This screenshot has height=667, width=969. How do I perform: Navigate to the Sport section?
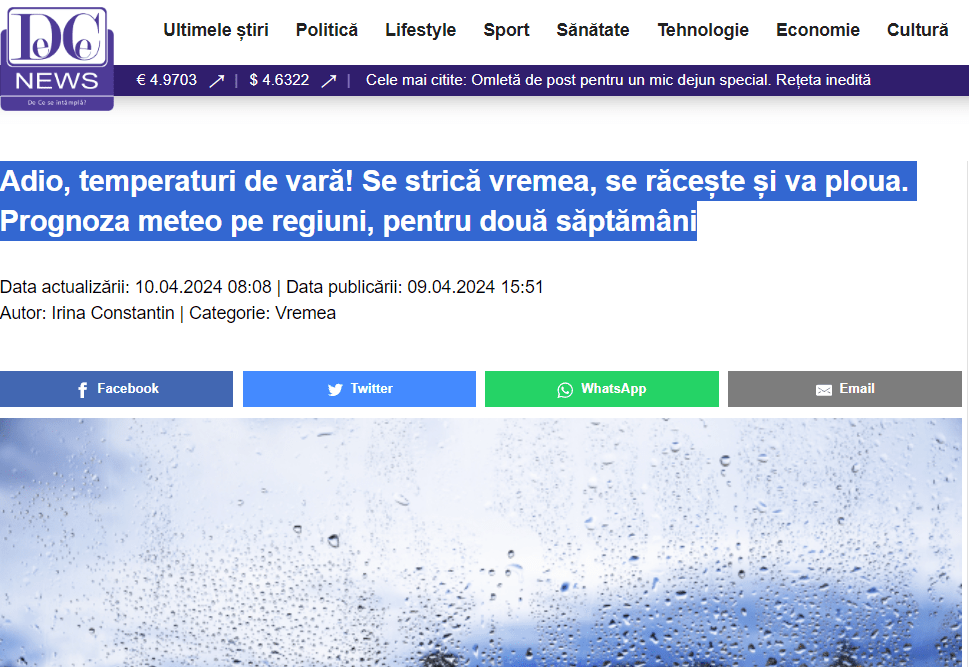click(x=506, y=30)
